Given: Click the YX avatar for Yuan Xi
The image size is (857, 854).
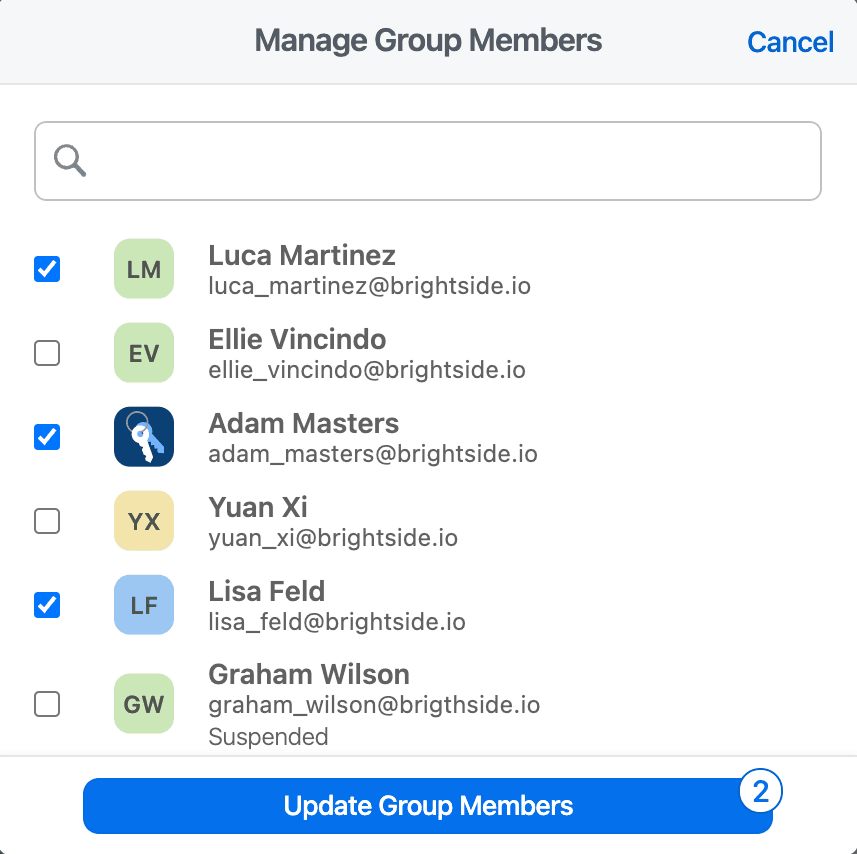Looking at the screenshot, I should (144, 521).
